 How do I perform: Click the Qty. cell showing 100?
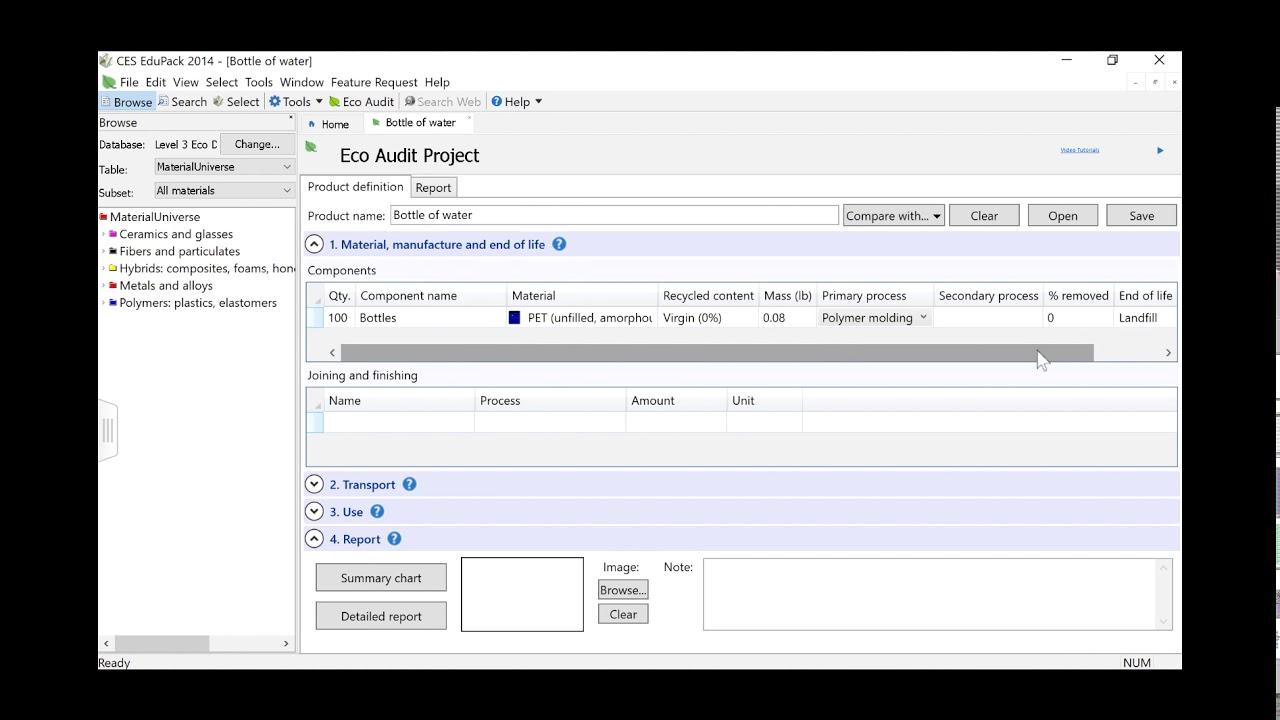338,318
